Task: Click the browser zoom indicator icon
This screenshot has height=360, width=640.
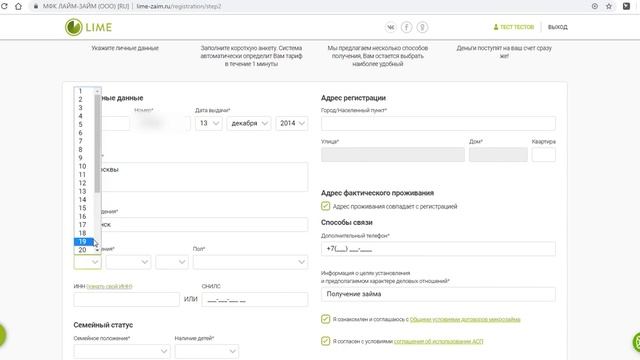Action: coord(595,6)
